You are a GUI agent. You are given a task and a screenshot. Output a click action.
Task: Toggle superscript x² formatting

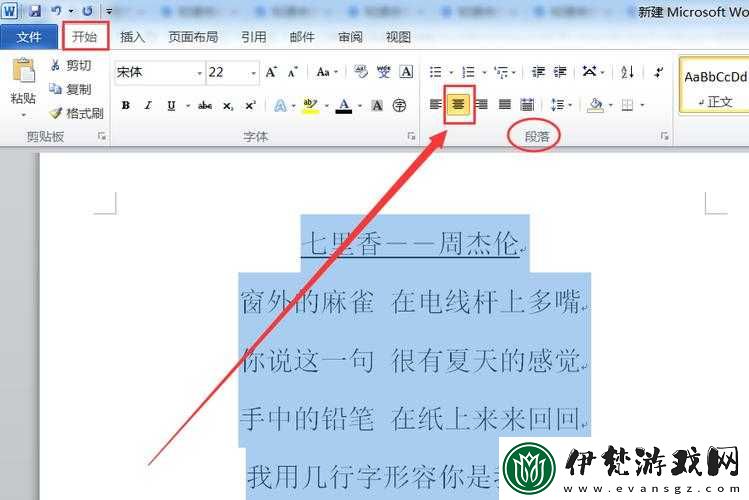(x=251, y=105)
